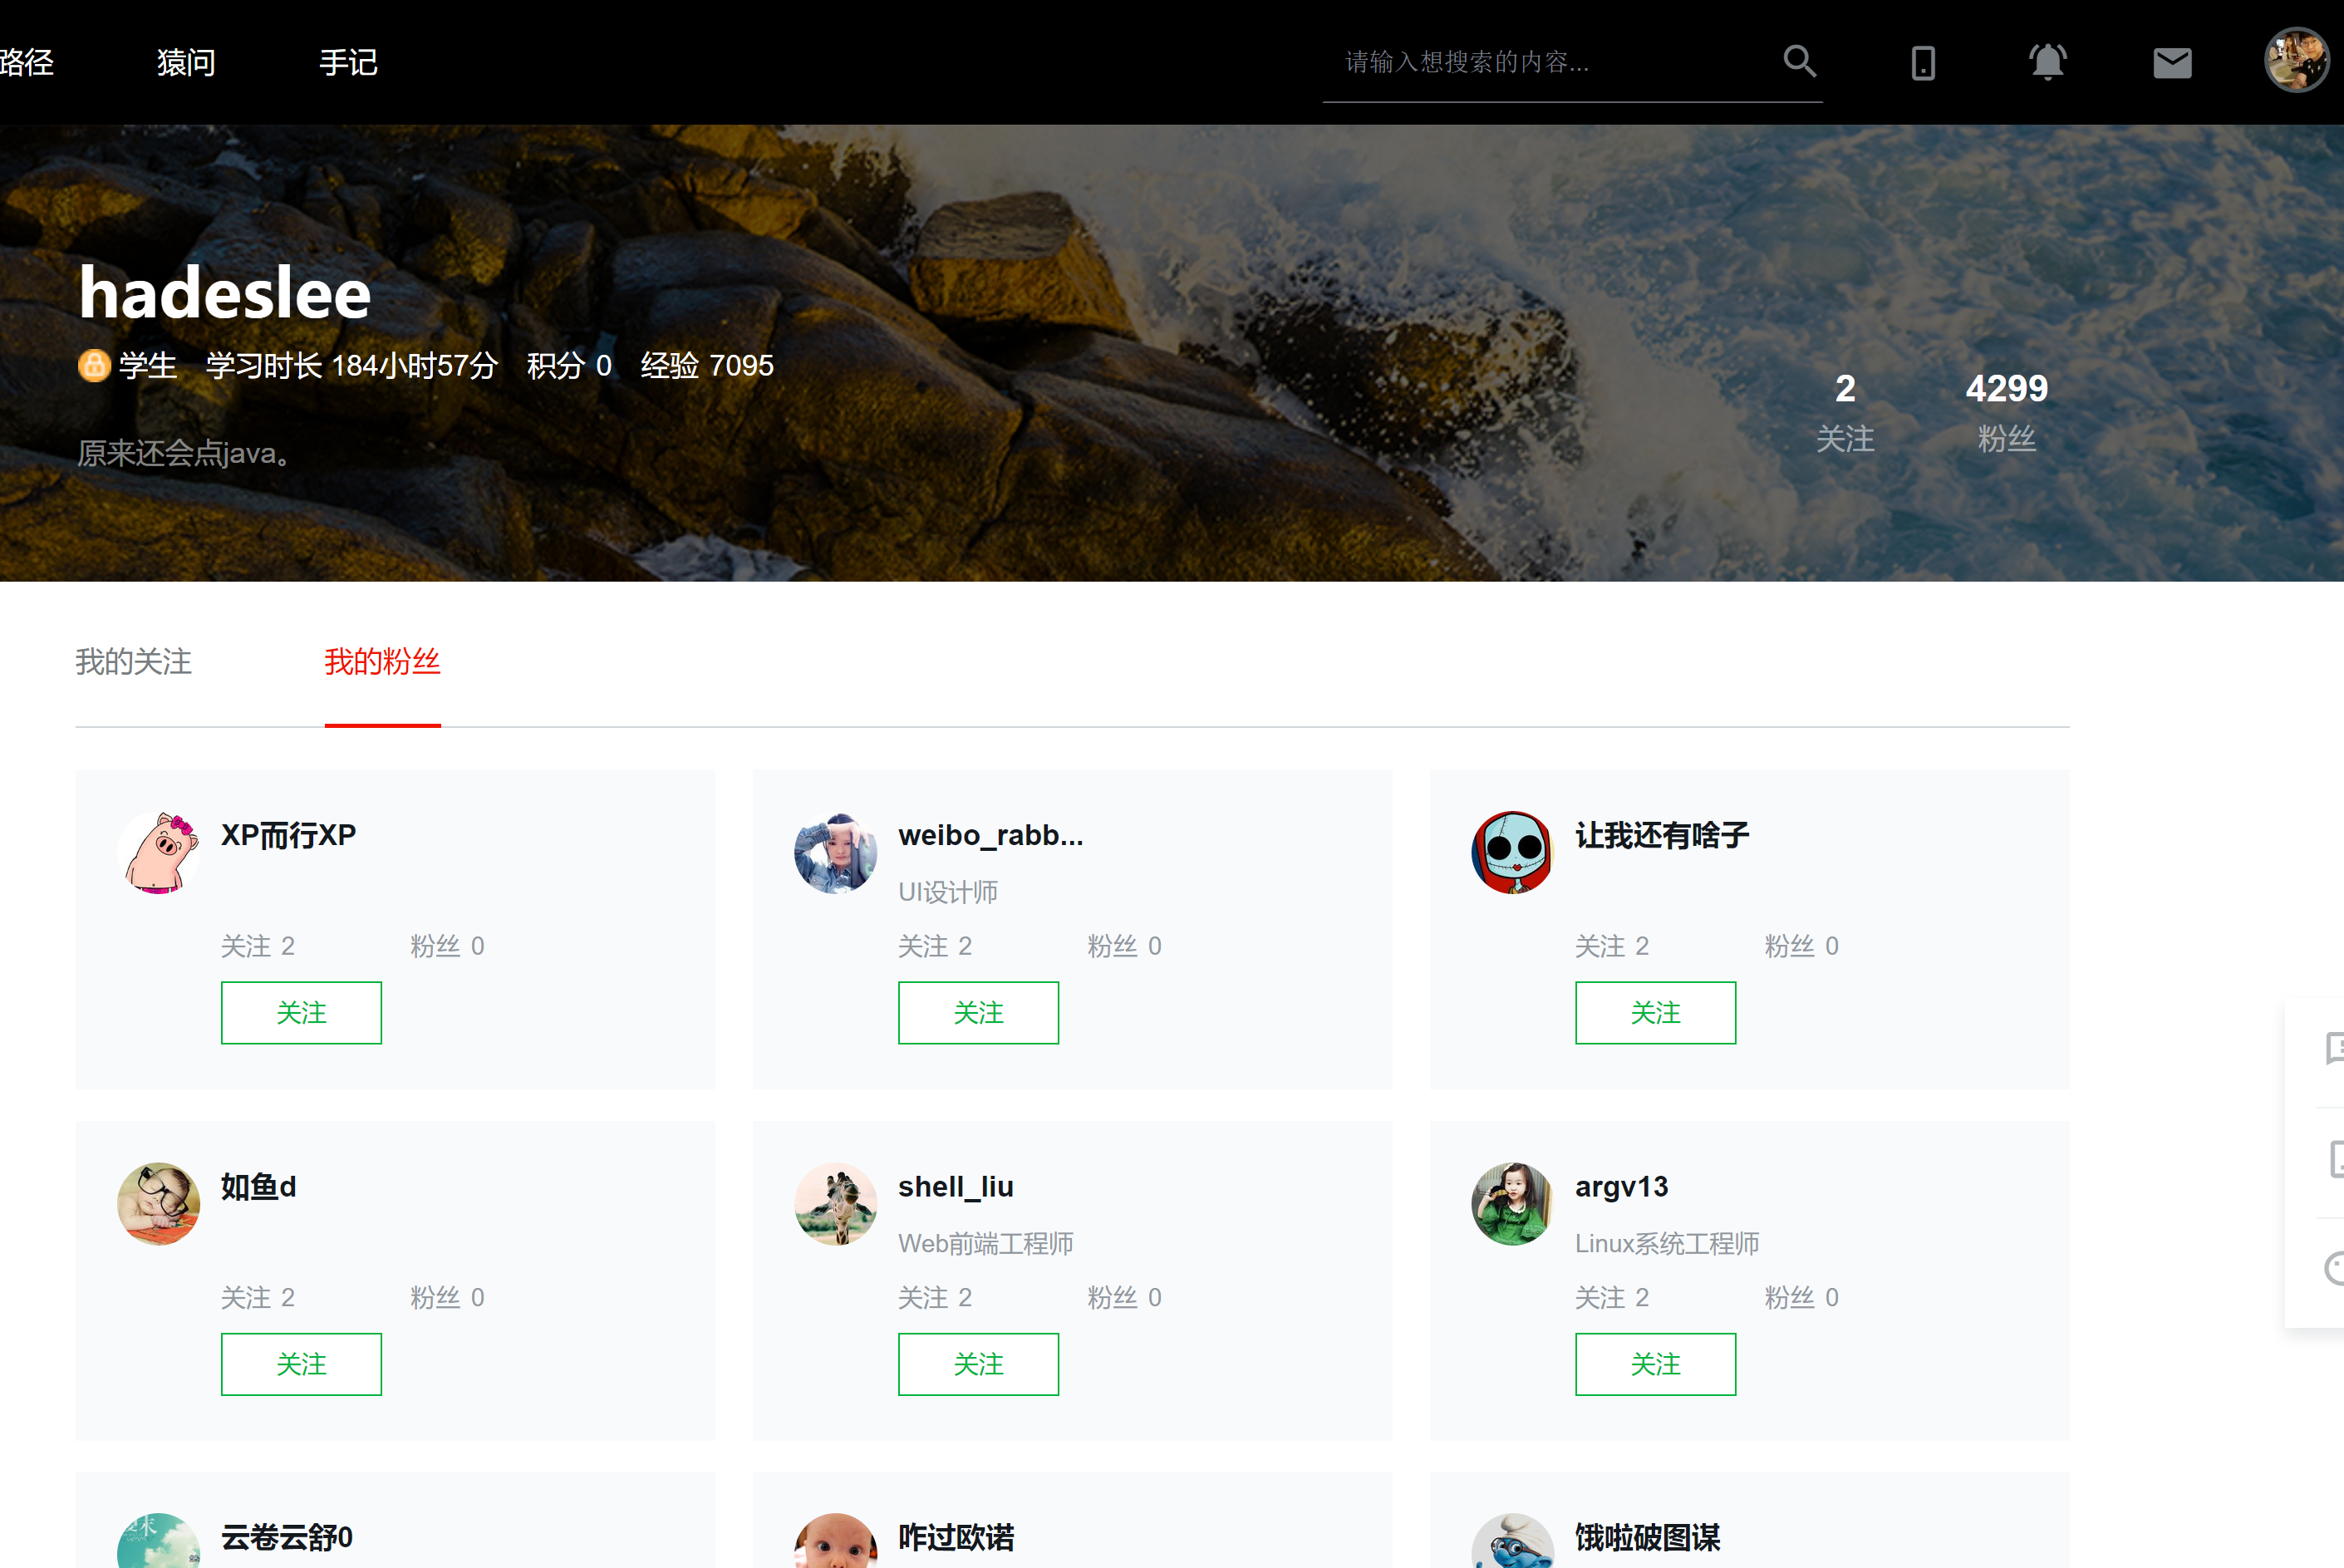The width and height of the screenshot is (2344, 1568).
Task: Follow user XP而行XP
Action: coord(301,1012)
